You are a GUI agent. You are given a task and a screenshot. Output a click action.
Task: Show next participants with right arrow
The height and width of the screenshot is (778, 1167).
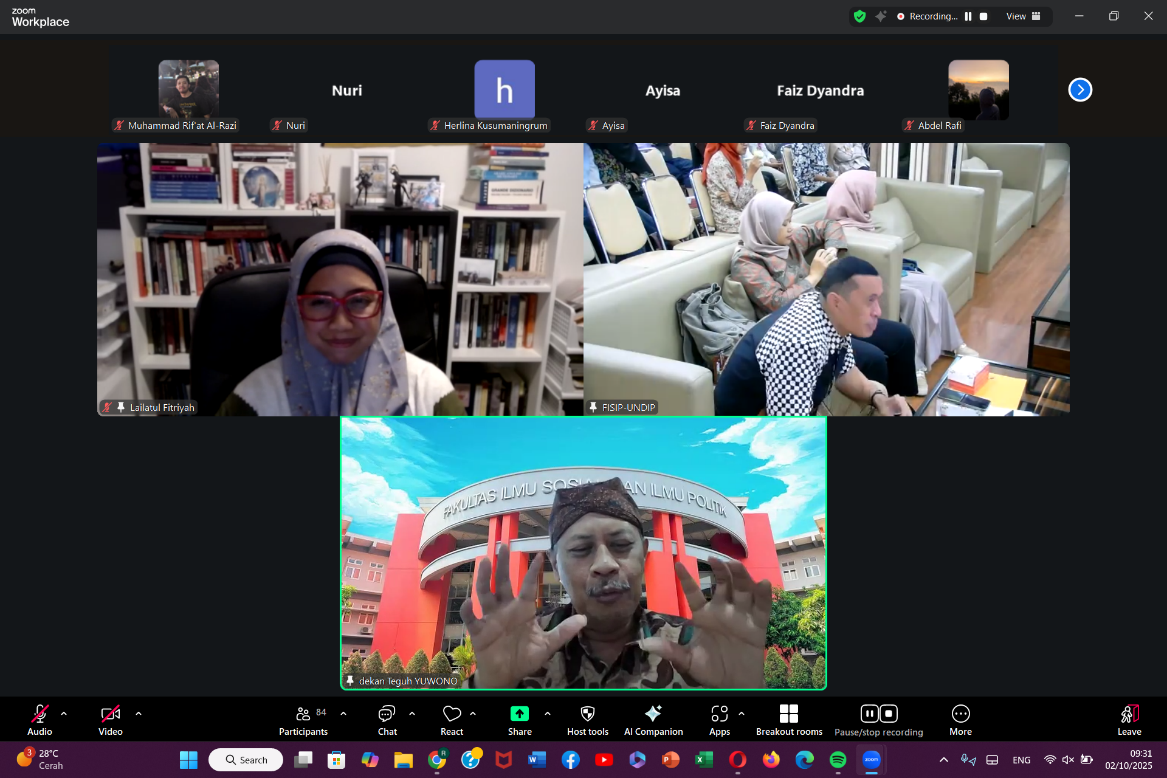pyautogui.click(x=1080, y=90)
